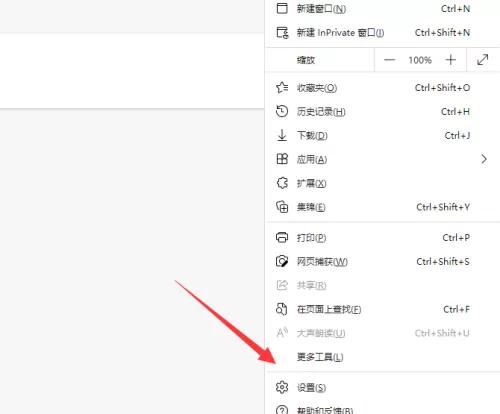Screen dimensions: 500x414
Task: Click the Ctrl+H shortcut text
Action: pyautogui.click(x=455, y=112)
